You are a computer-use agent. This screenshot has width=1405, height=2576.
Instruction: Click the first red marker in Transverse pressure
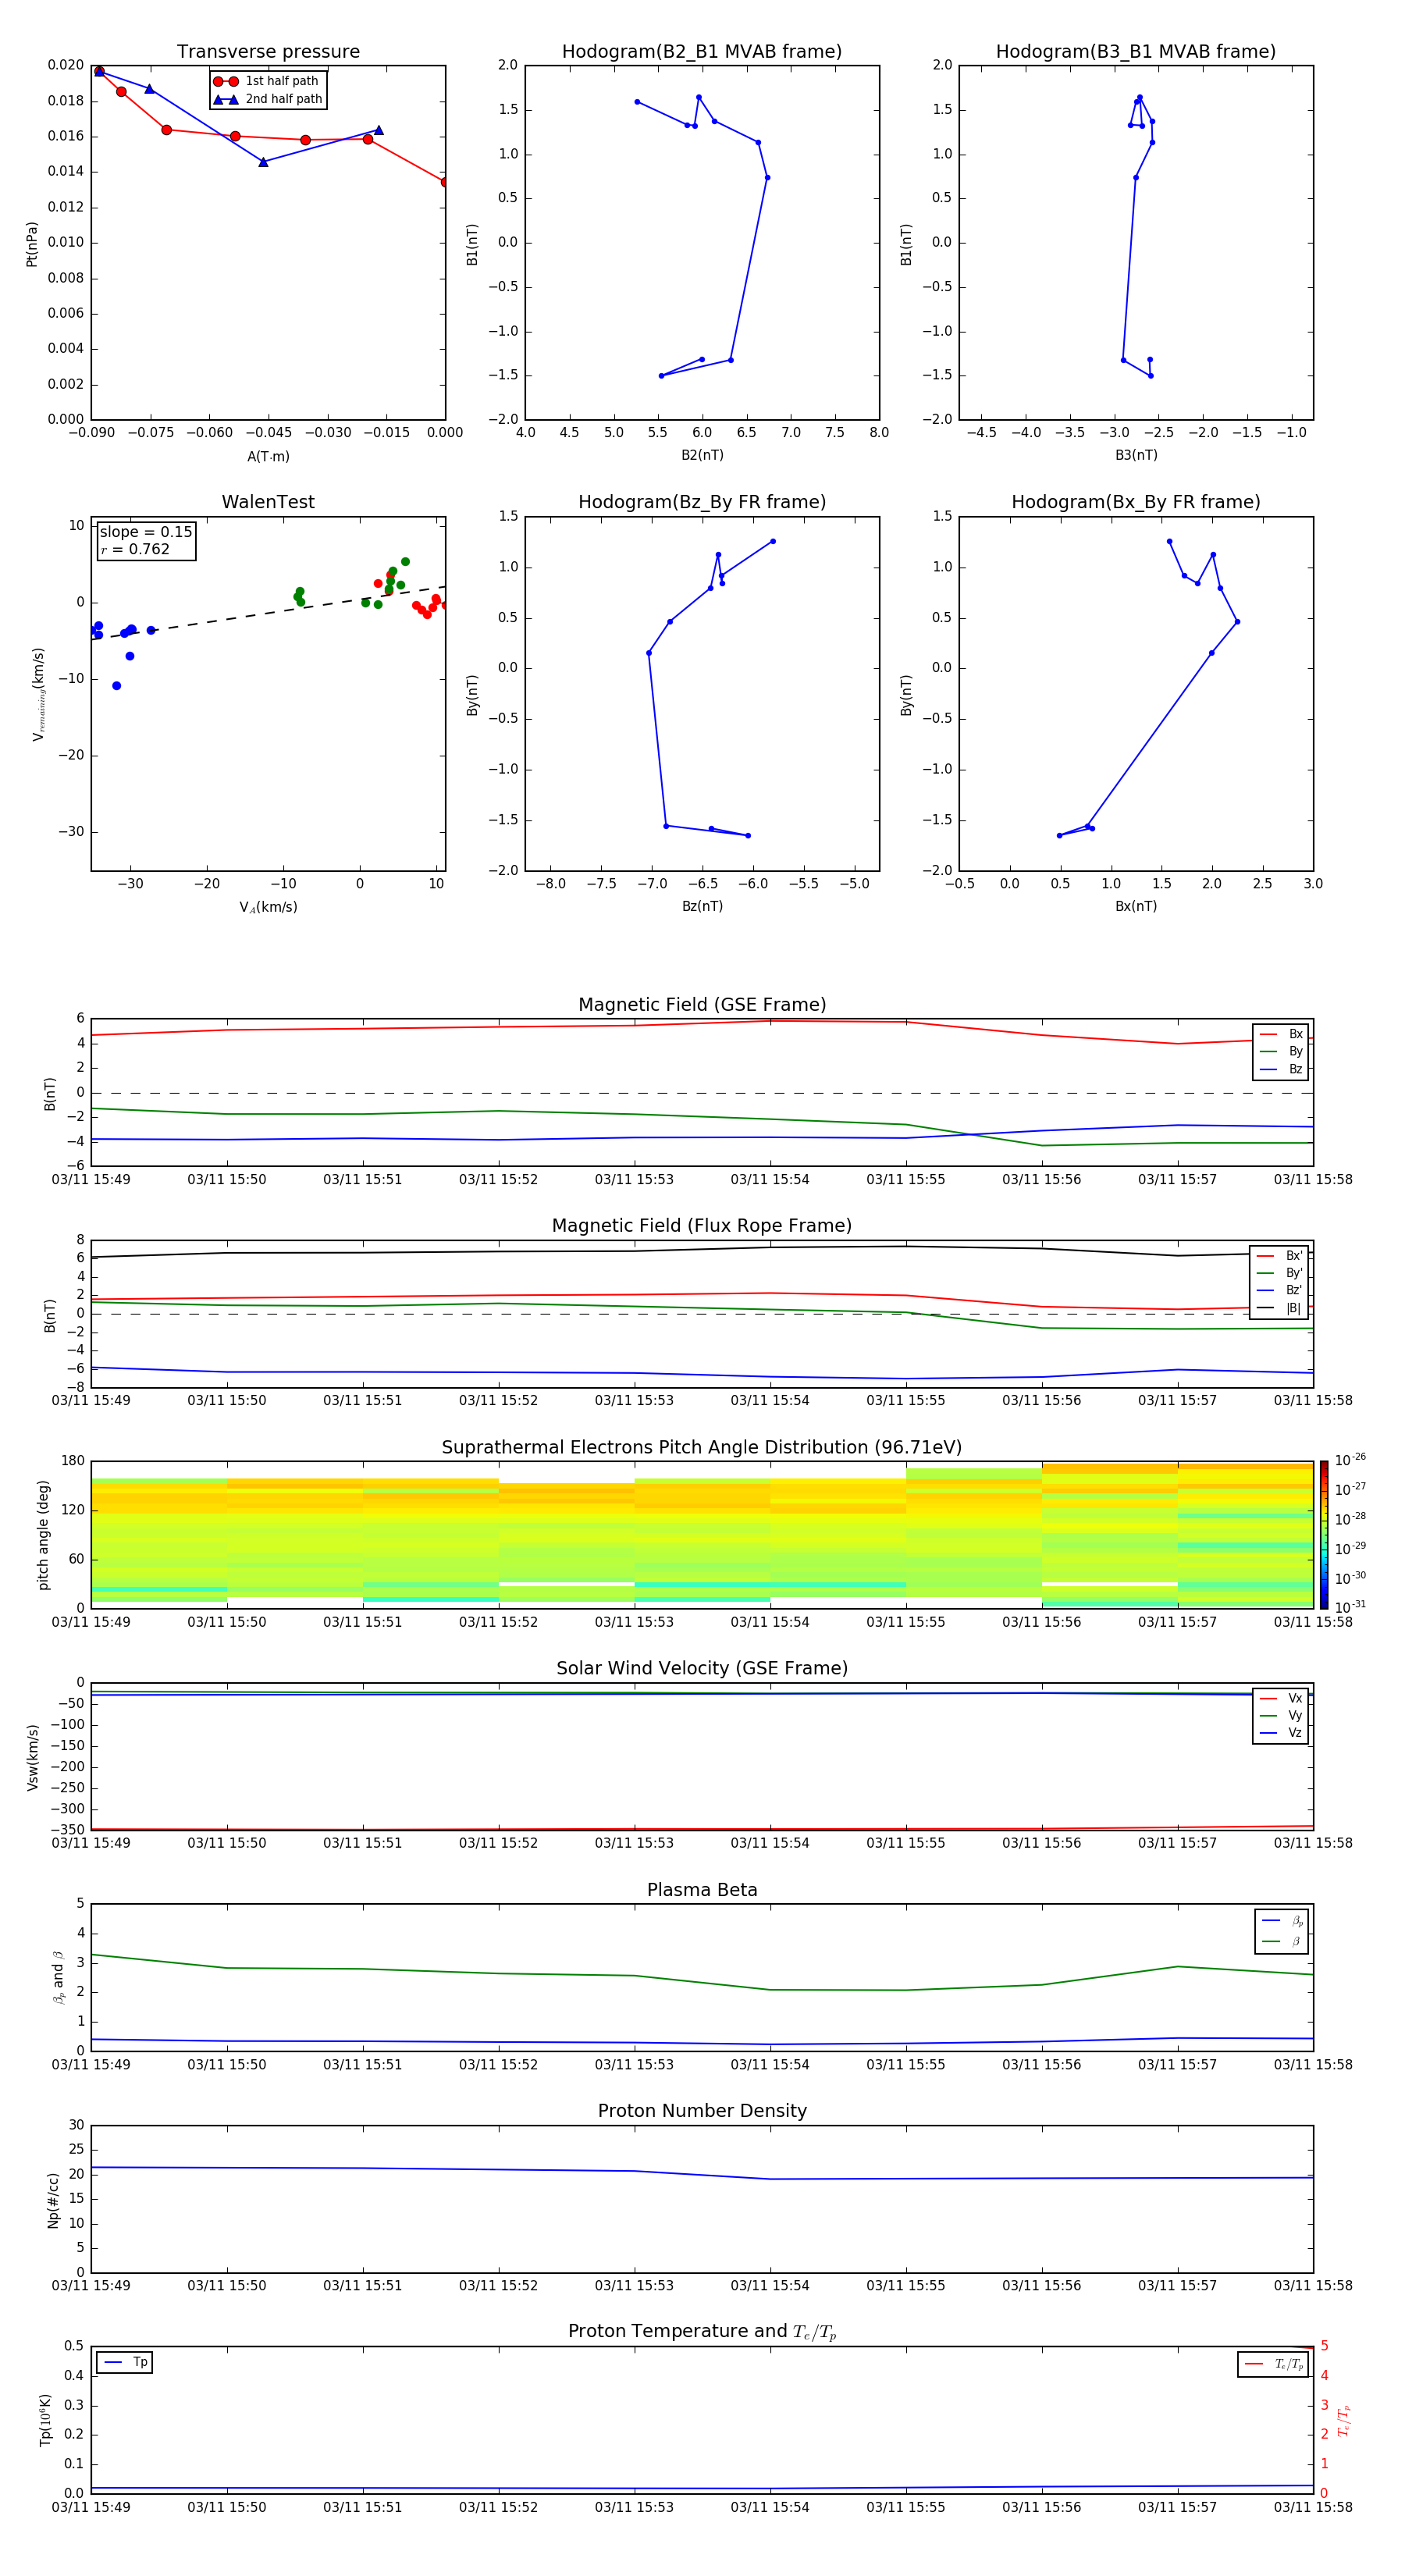99,71
